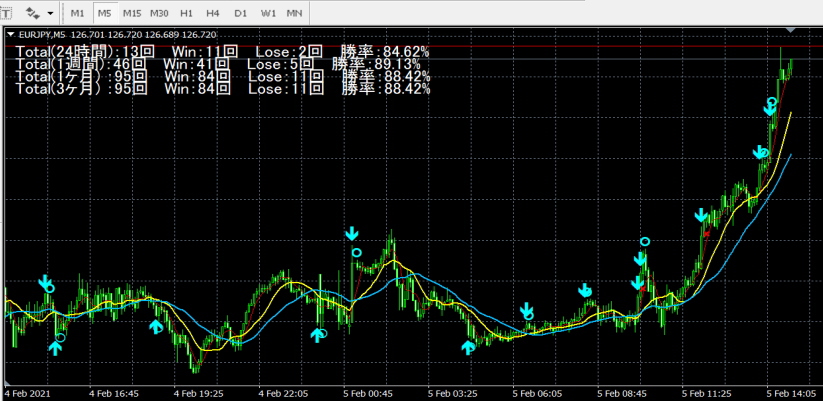
Task: Click the Total(1週間) statistics line
Action: [x=218, y=65]
